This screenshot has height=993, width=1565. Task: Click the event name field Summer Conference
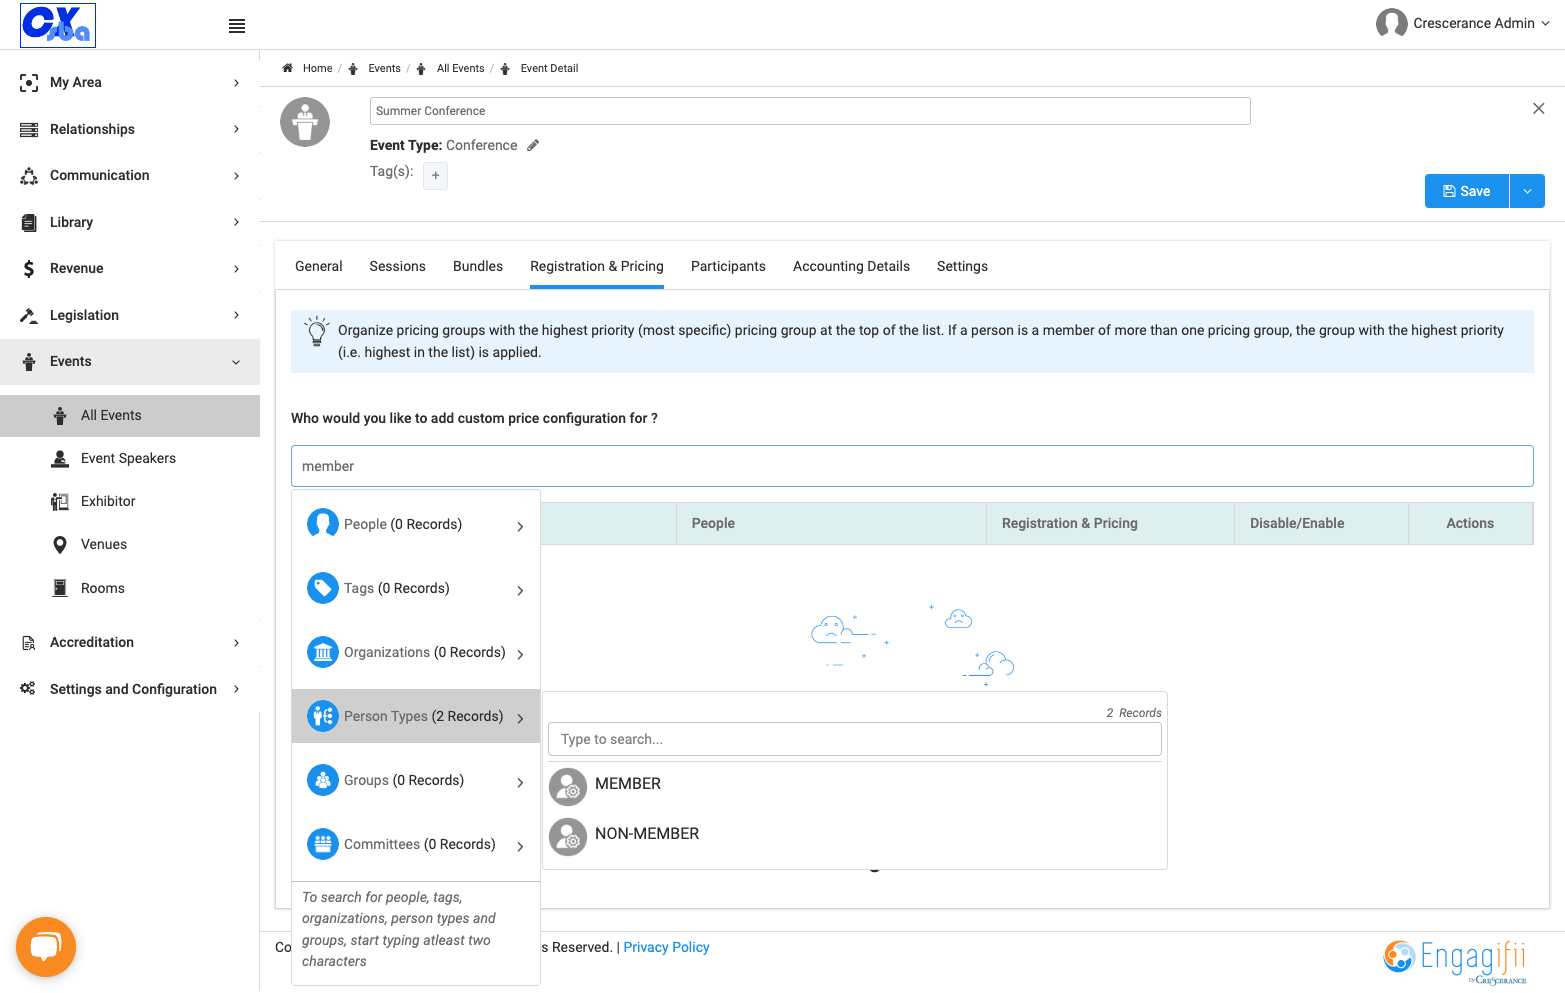click(810, 111)
